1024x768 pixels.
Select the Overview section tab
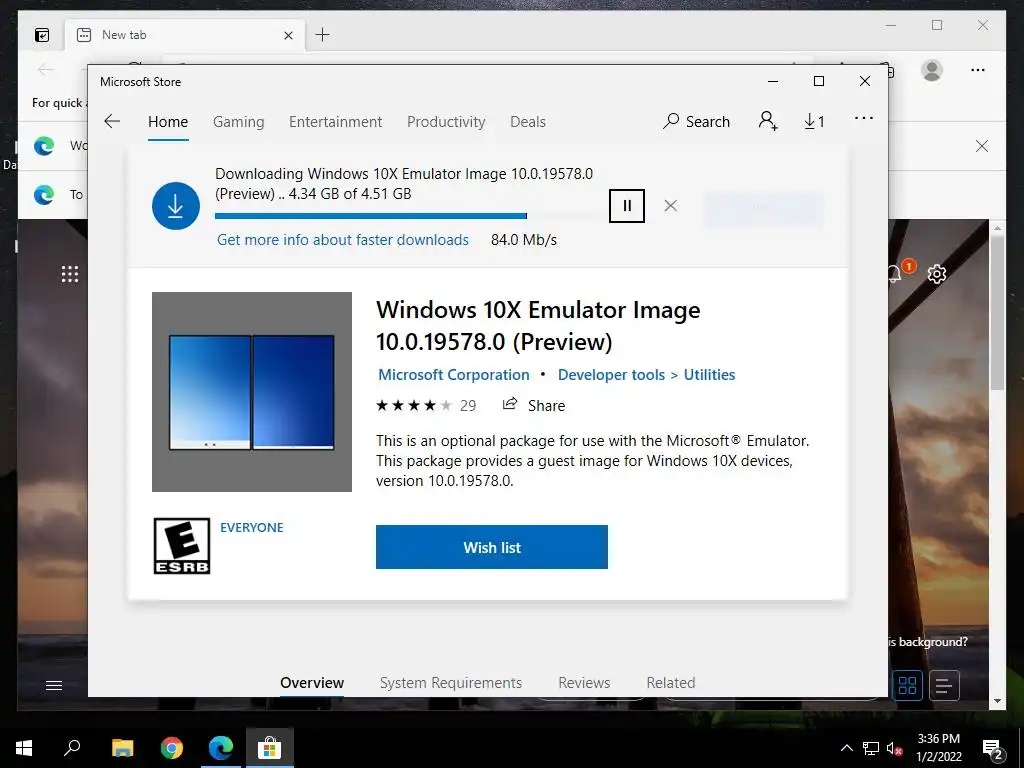pos(312,683)
